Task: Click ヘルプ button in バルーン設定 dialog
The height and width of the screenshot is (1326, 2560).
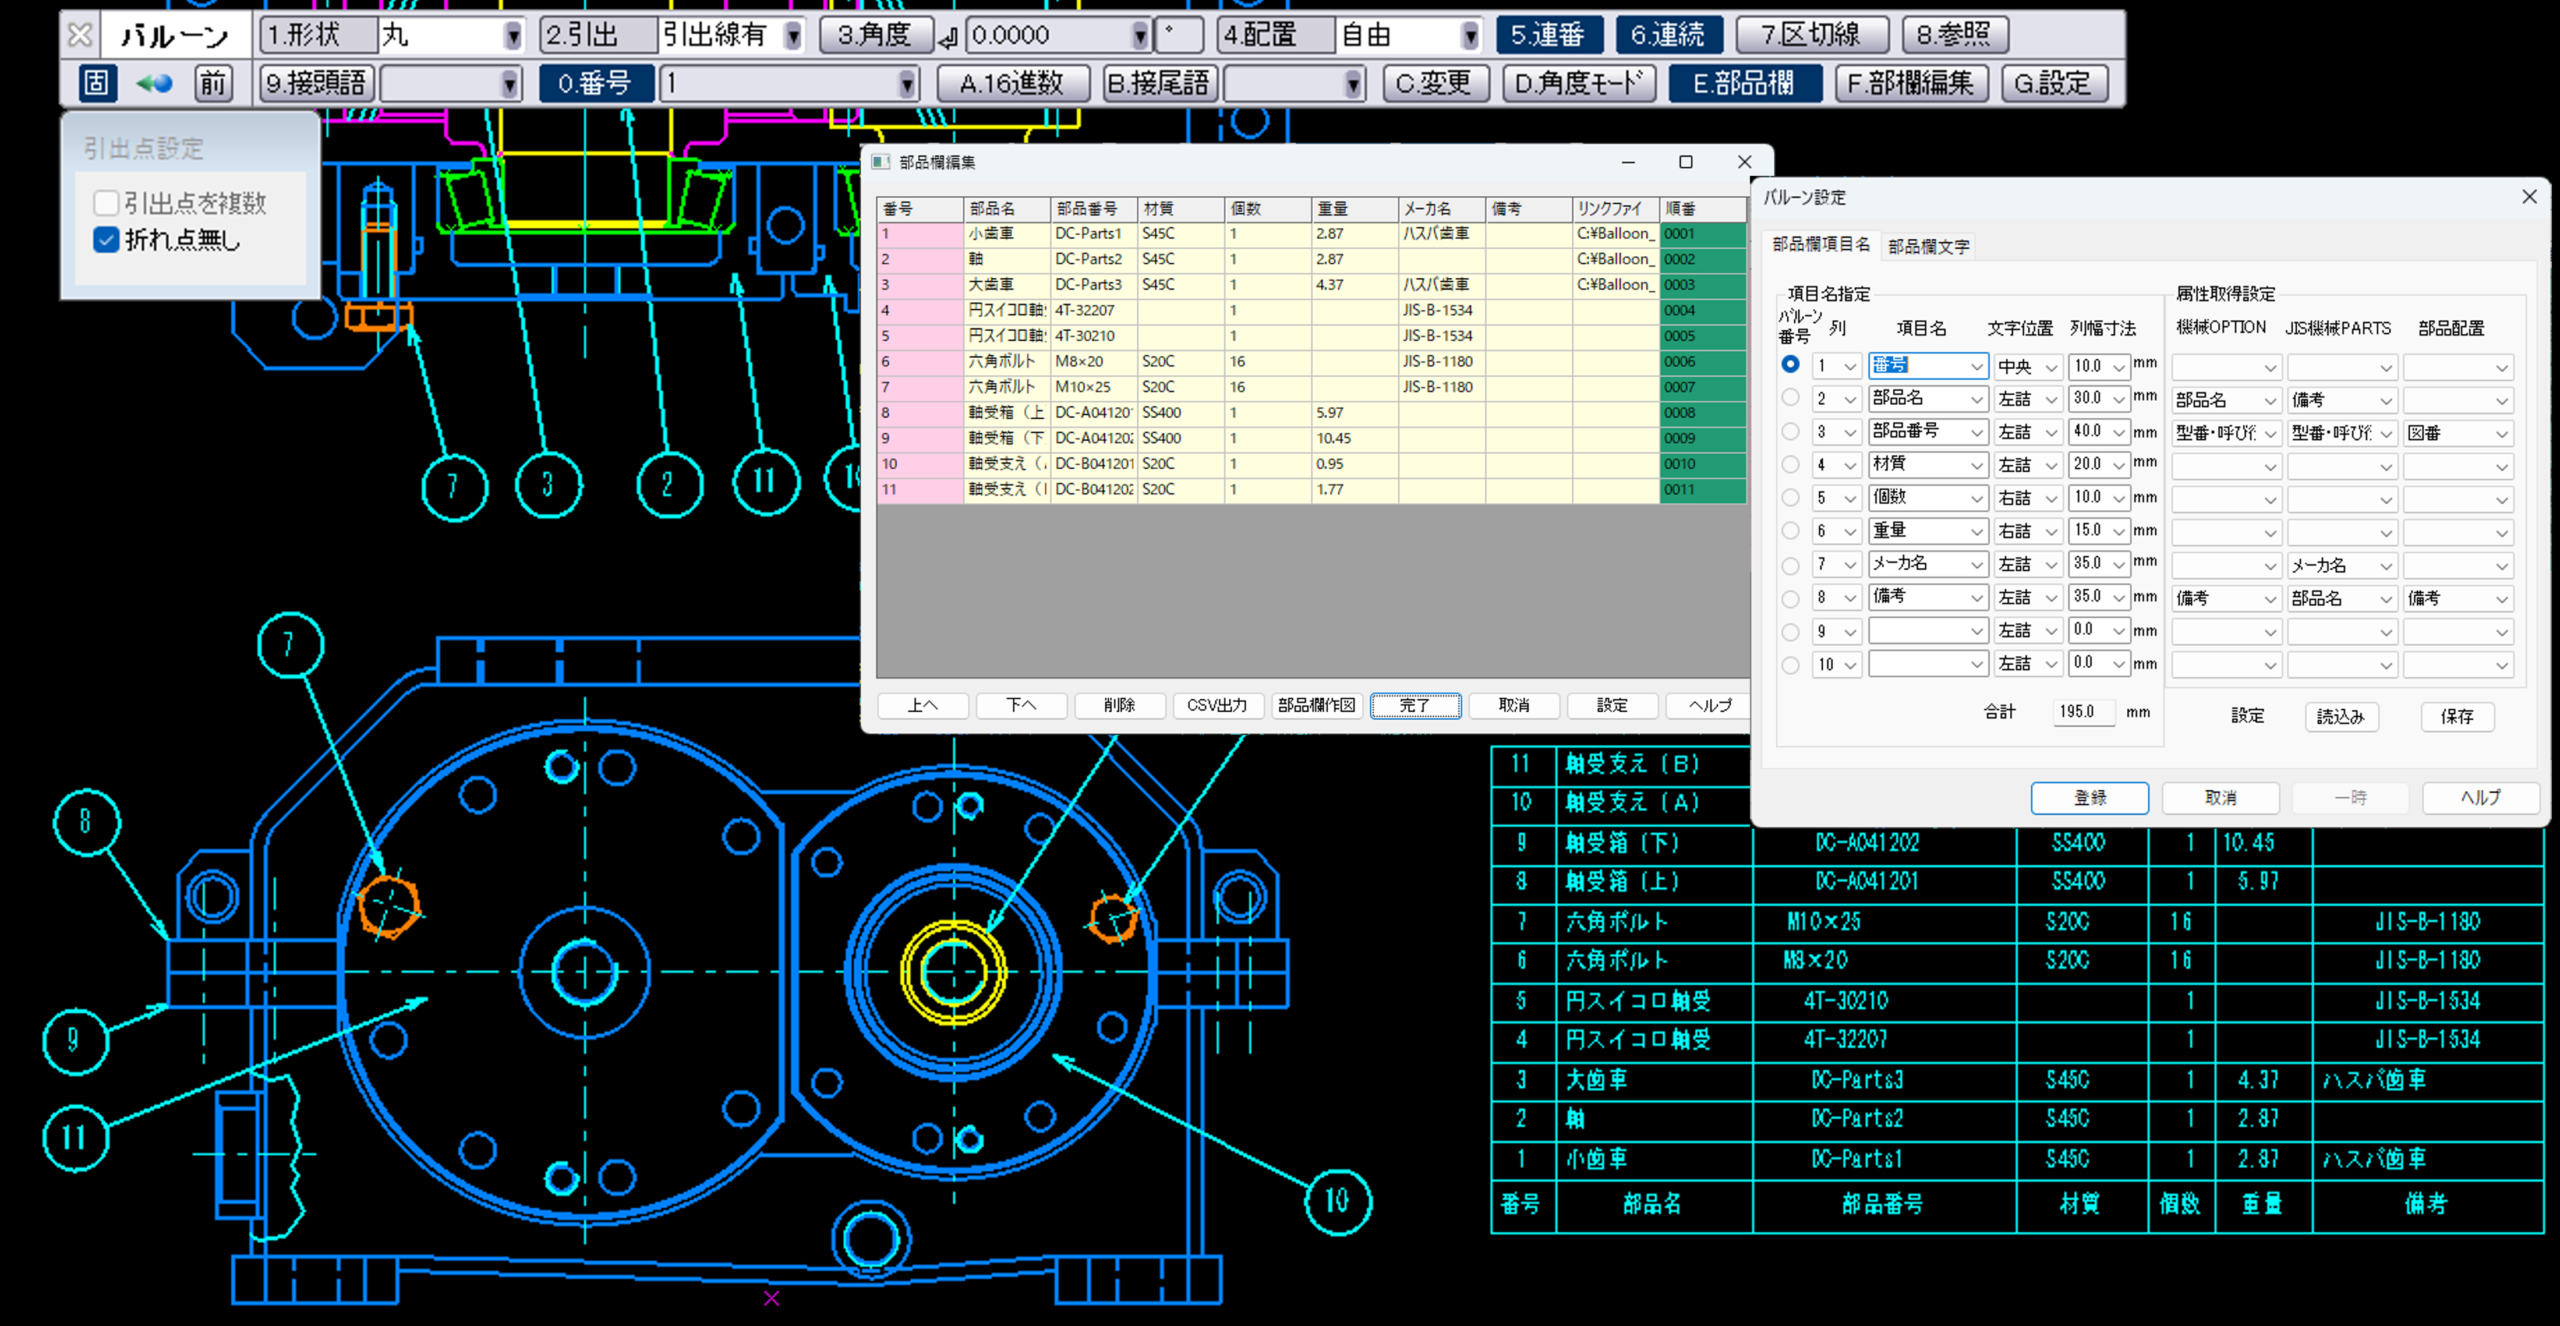Action: point(2481,798)
